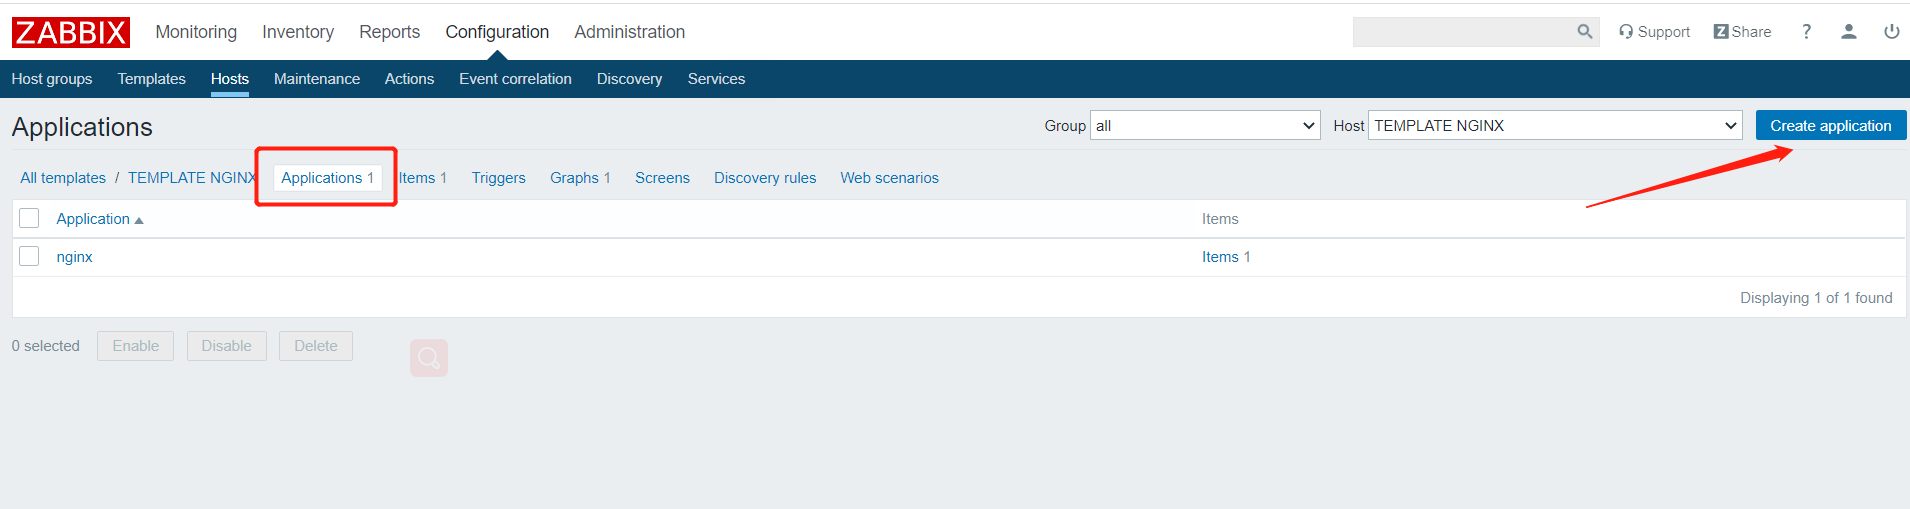Tick the select-all checkbox in table header
This screenshot has width=1910, height=509.
coord(29,218)
